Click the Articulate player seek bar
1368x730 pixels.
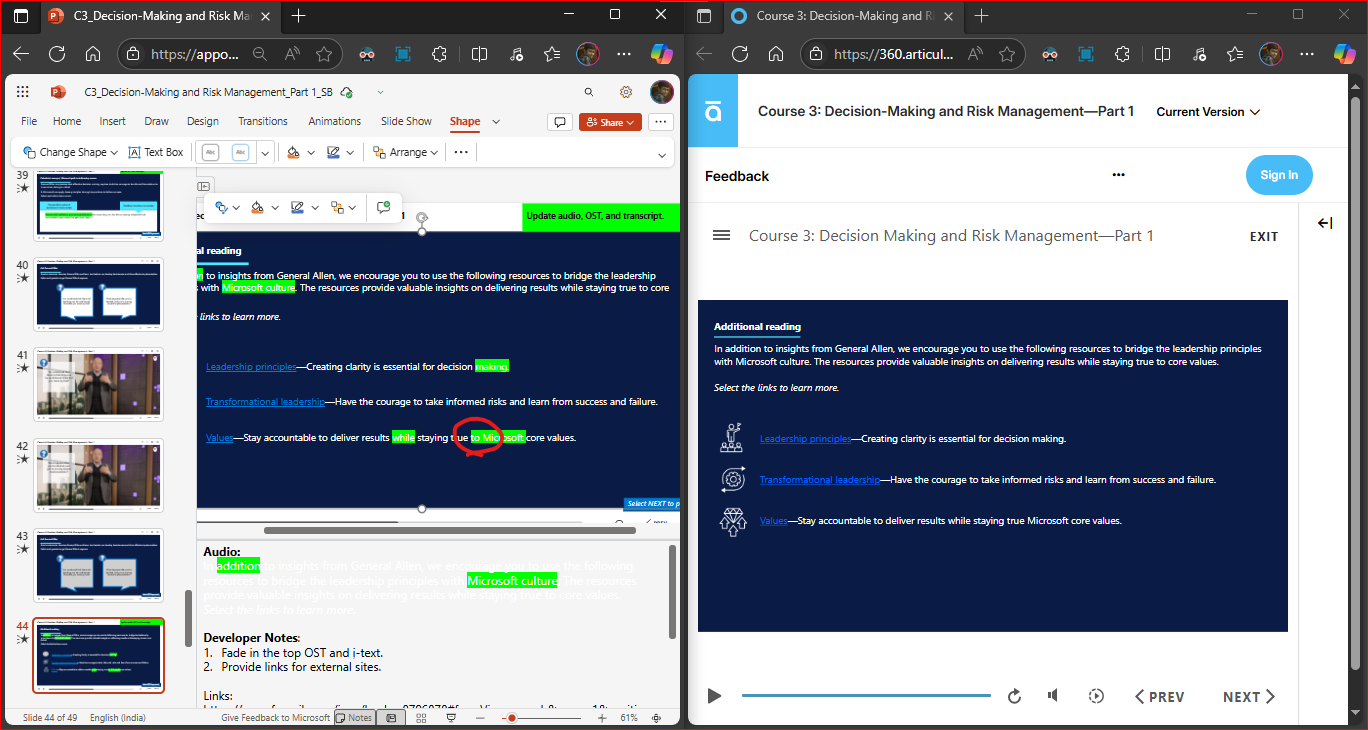coord(866,696)
